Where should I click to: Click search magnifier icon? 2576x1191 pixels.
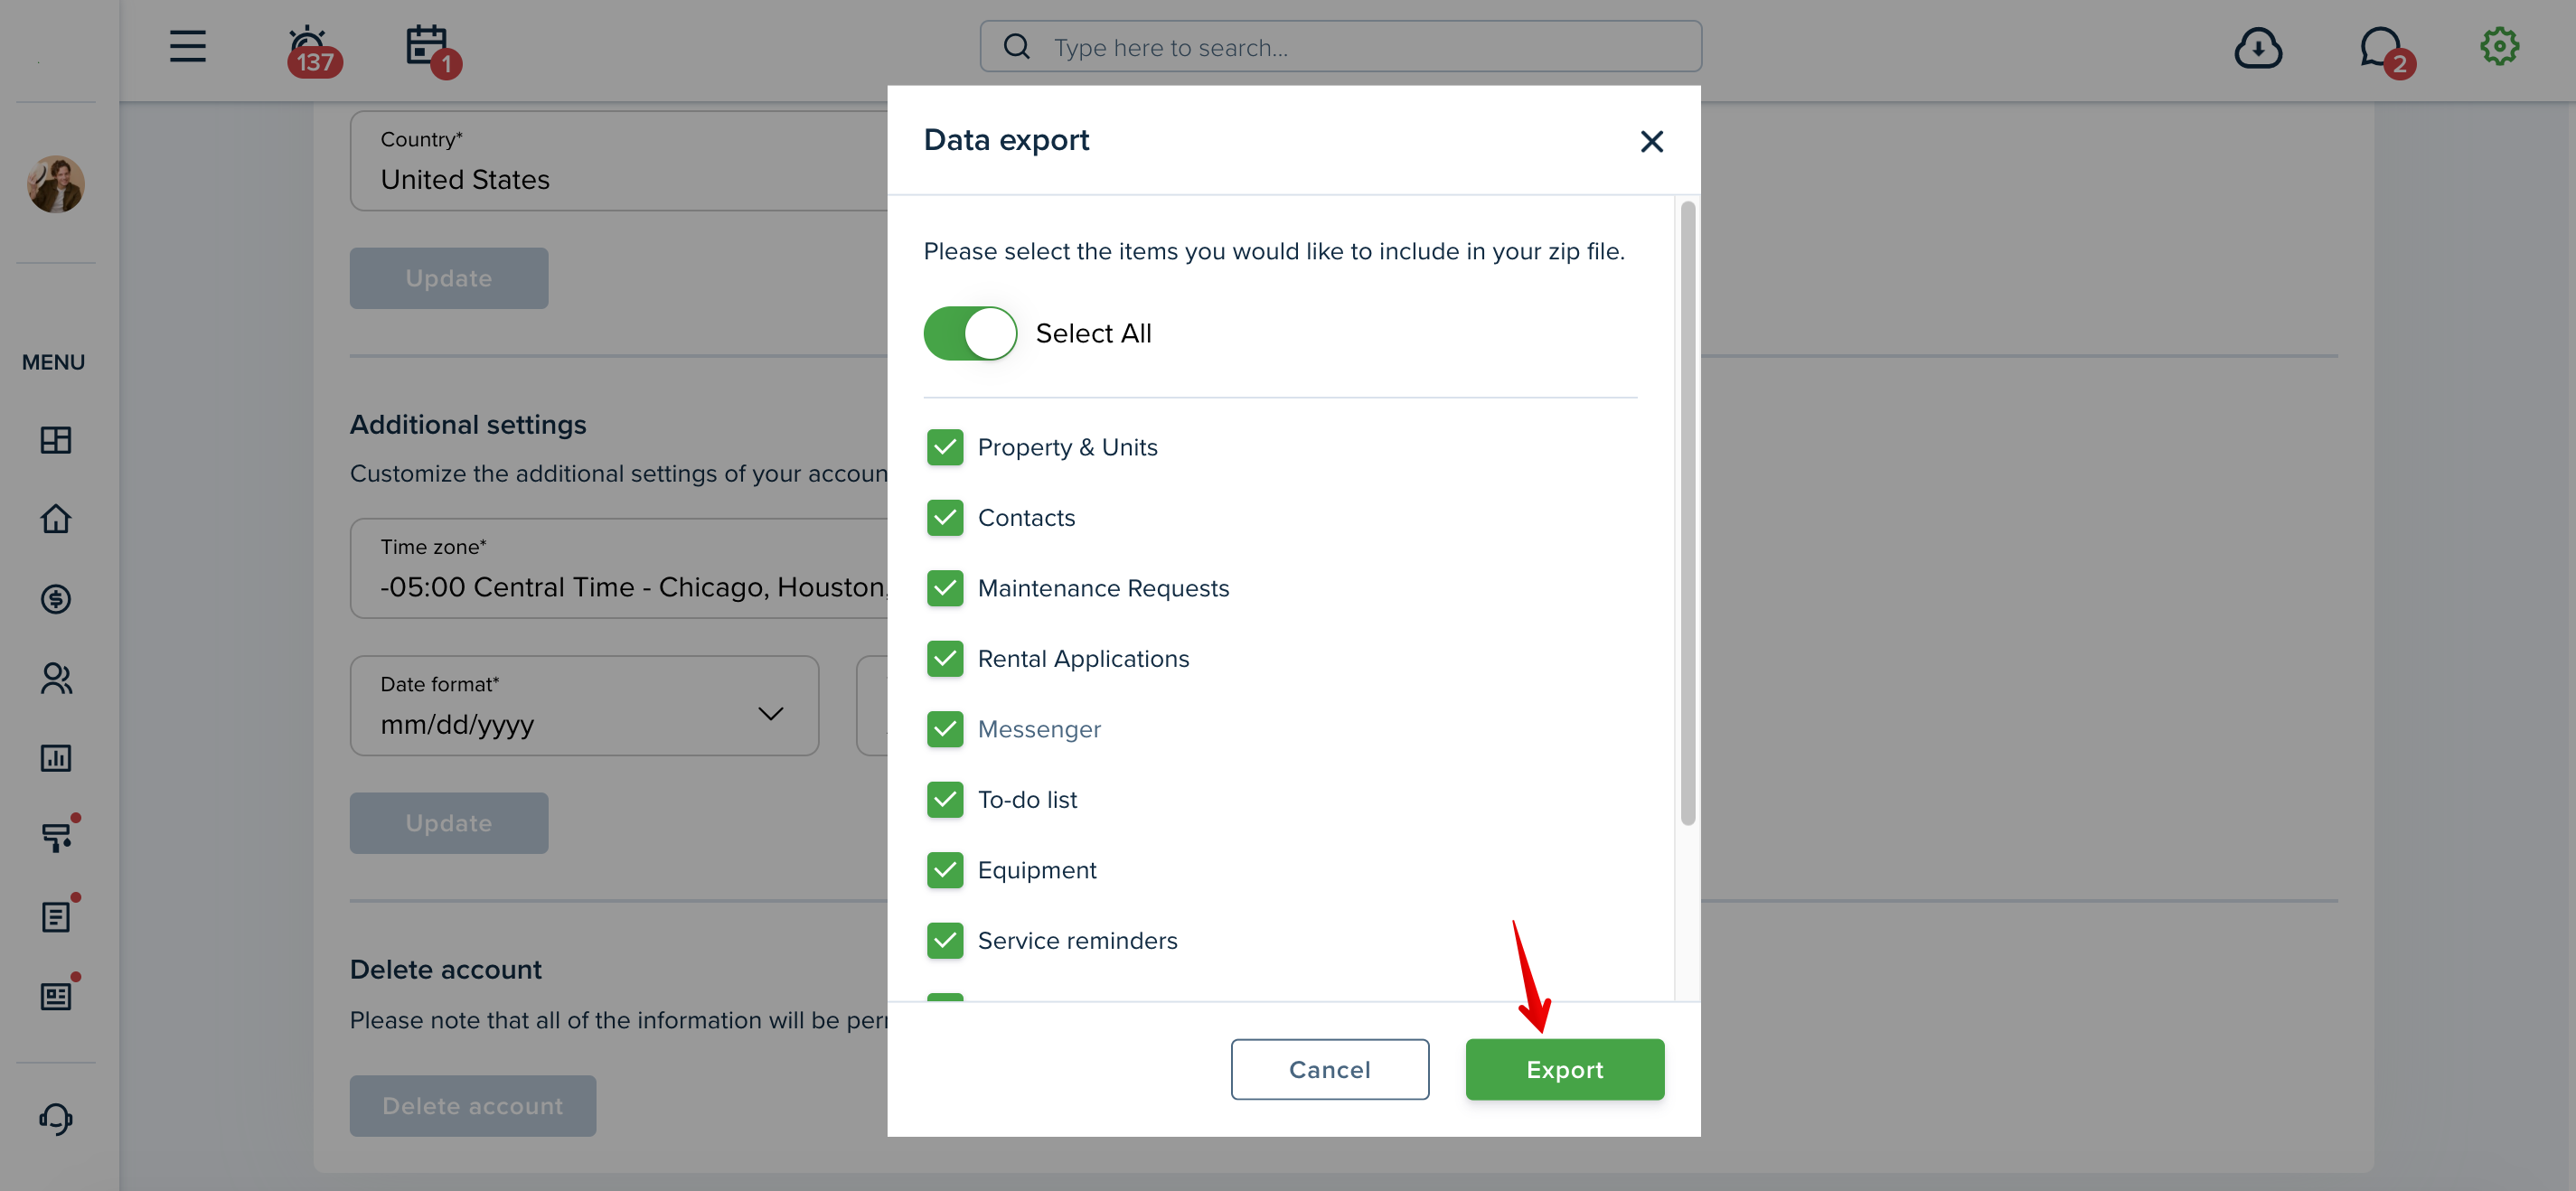pyautogui.click(x=1016, y=46)
